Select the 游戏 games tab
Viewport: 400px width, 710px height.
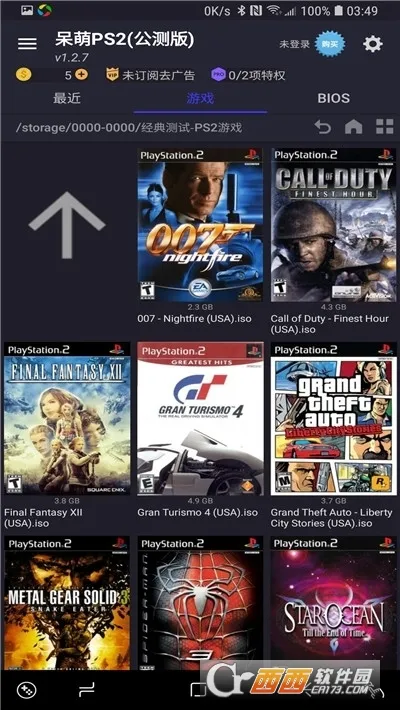[x=200, y=98]
